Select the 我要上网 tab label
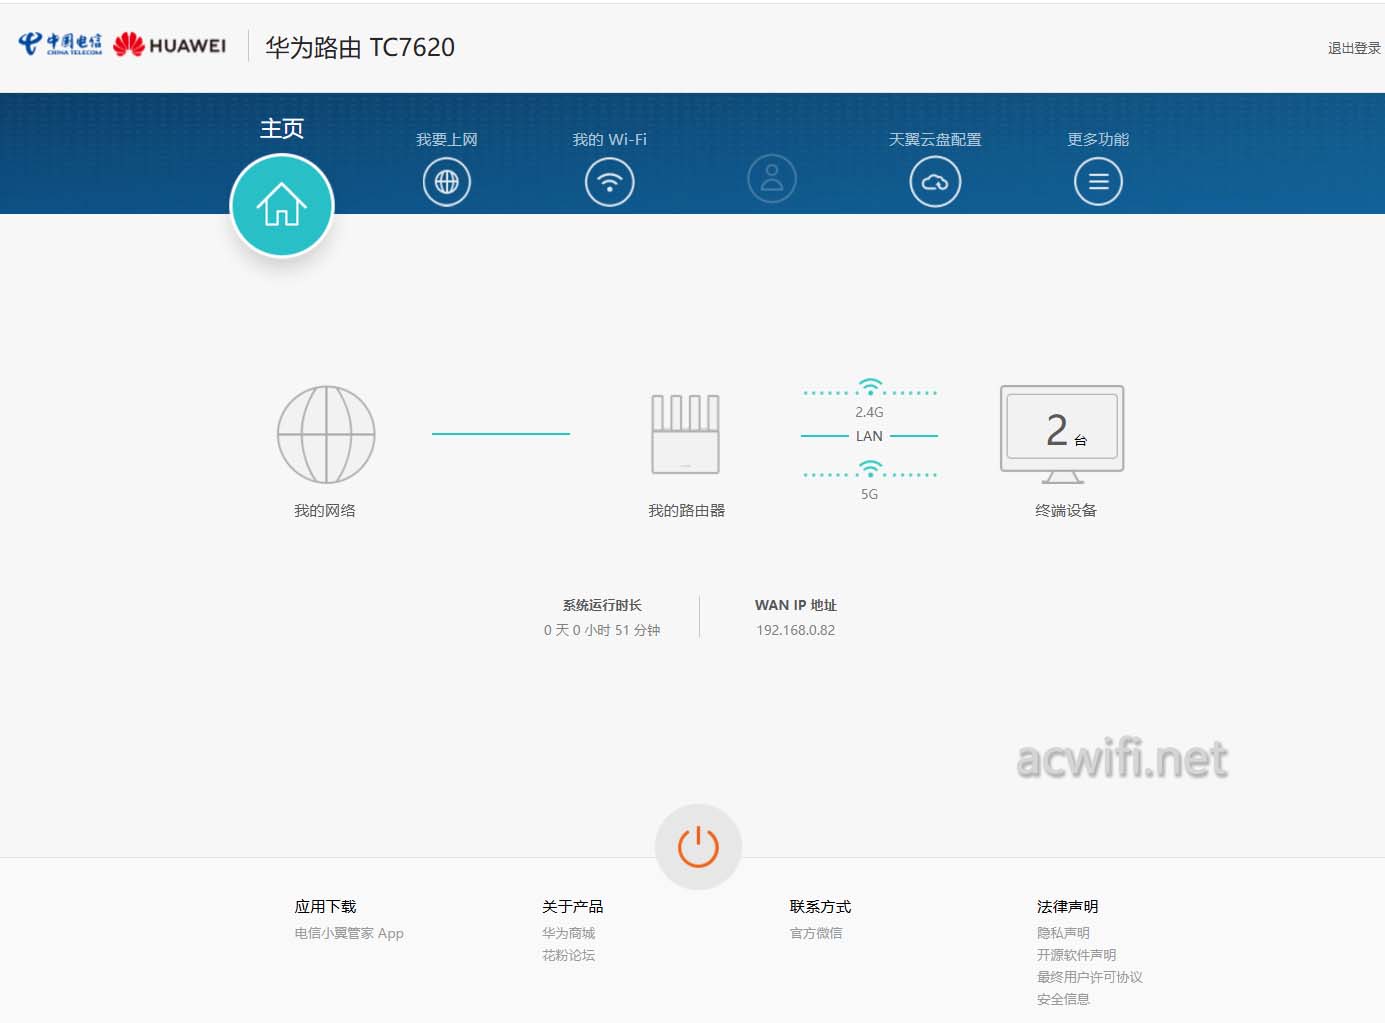The image size is (1385, 1023). (x=447, y=139)
